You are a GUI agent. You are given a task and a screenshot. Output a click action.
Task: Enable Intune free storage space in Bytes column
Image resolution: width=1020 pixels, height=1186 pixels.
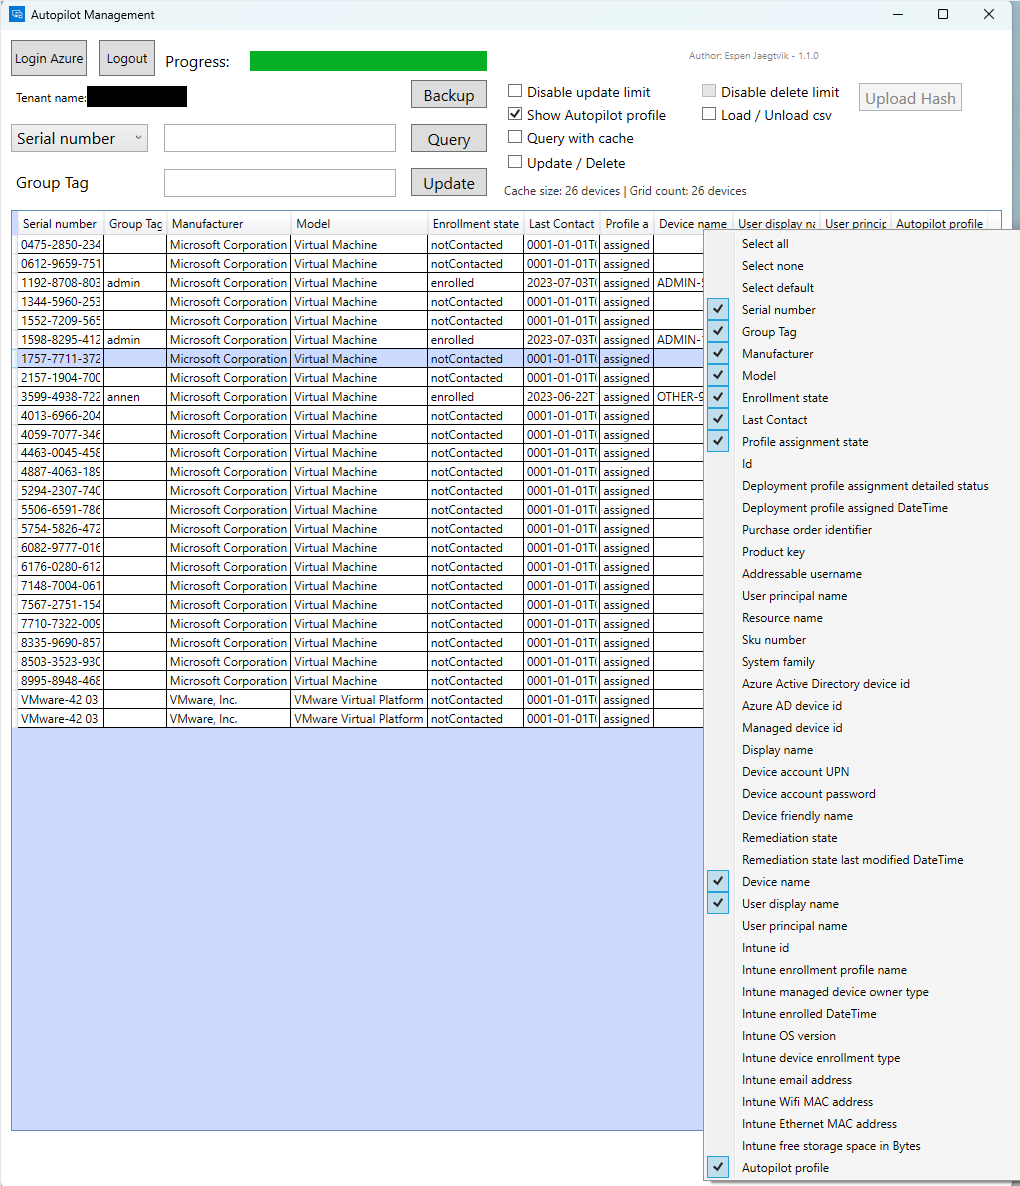(831, 1145)
